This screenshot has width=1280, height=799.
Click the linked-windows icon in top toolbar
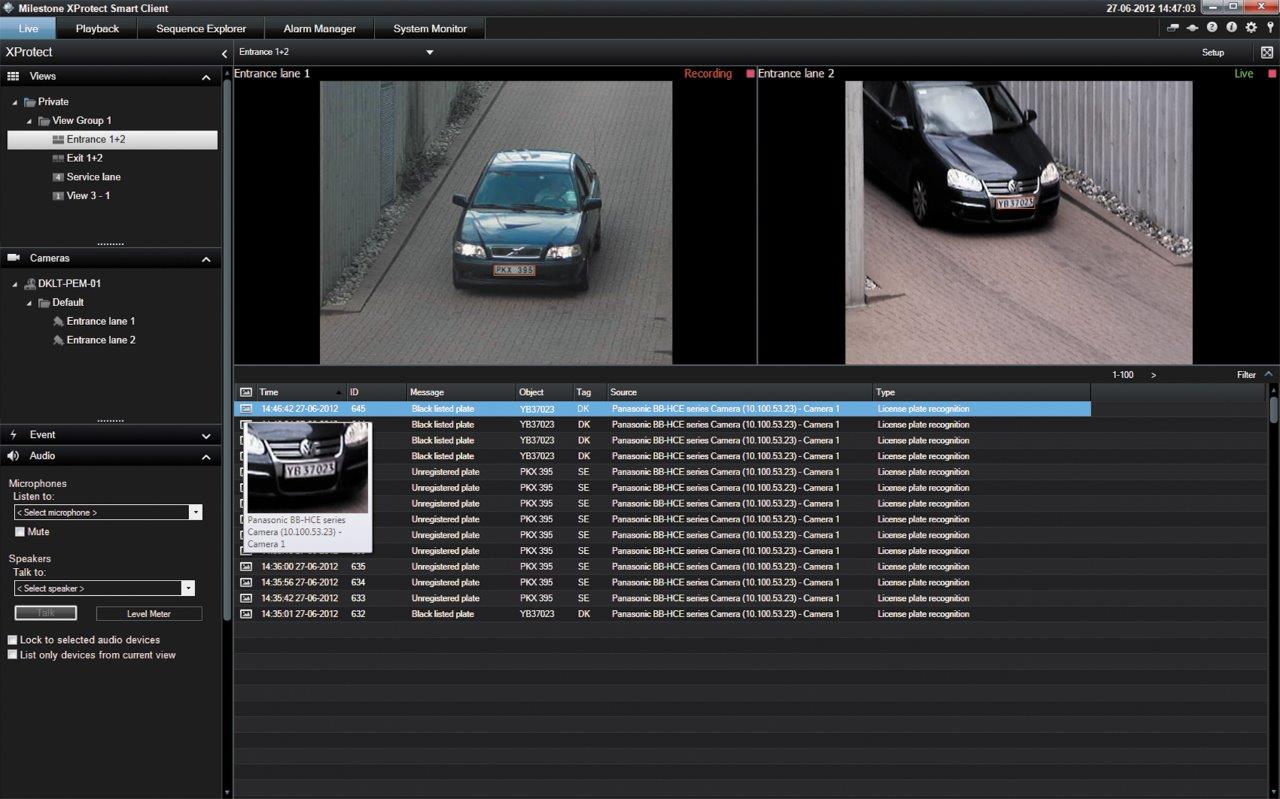coord(1173,28)
